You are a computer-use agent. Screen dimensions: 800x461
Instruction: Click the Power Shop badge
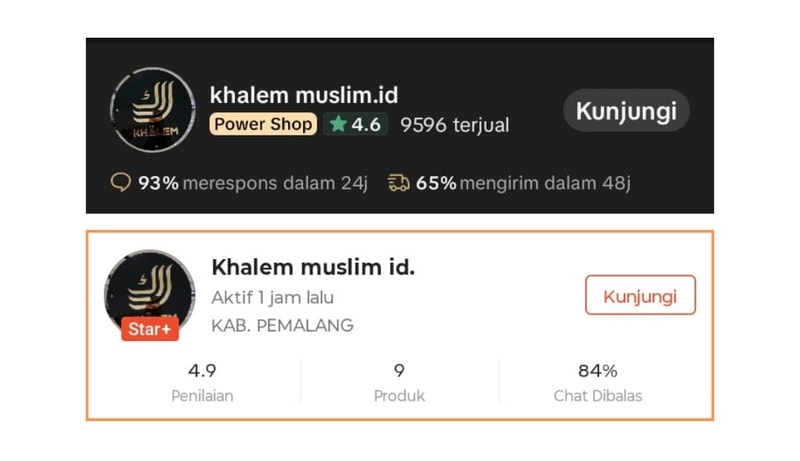pyautogui.click(x=263, y=125)
